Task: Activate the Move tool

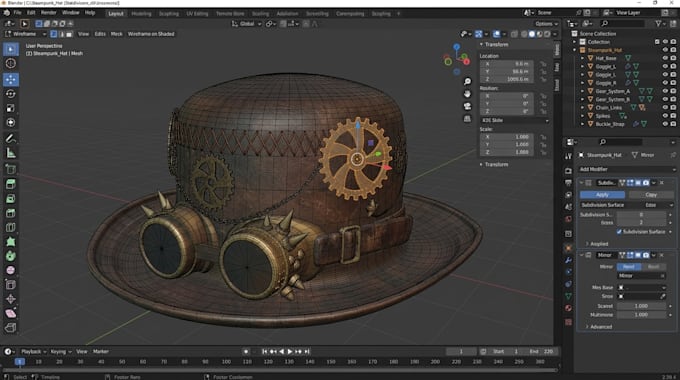Action: pos(11,79)
